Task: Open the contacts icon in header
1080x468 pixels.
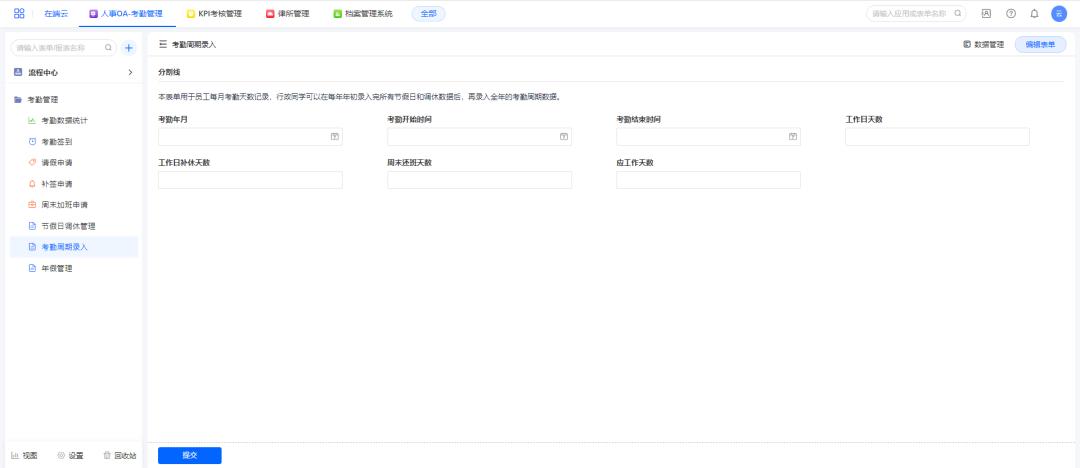Action: click(x=986, y=13)
